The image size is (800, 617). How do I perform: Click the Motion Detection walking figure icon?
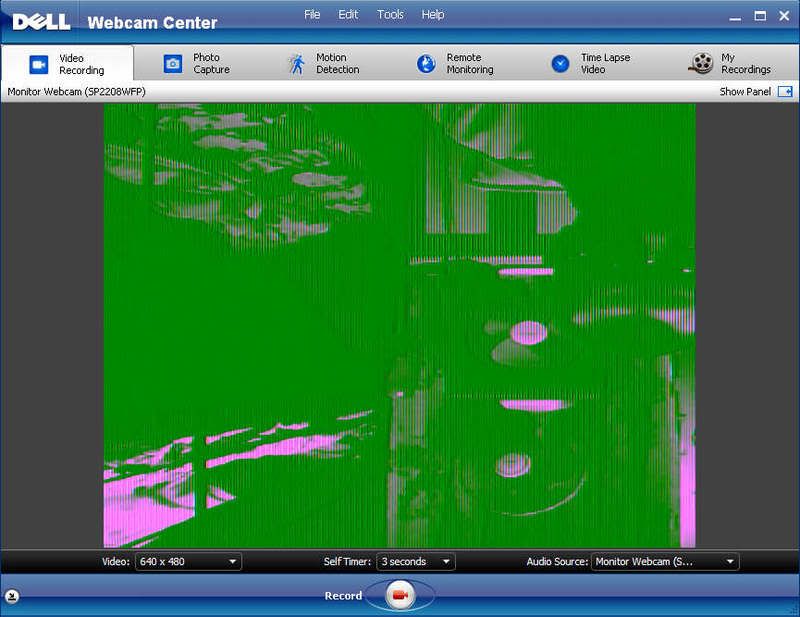296,64
